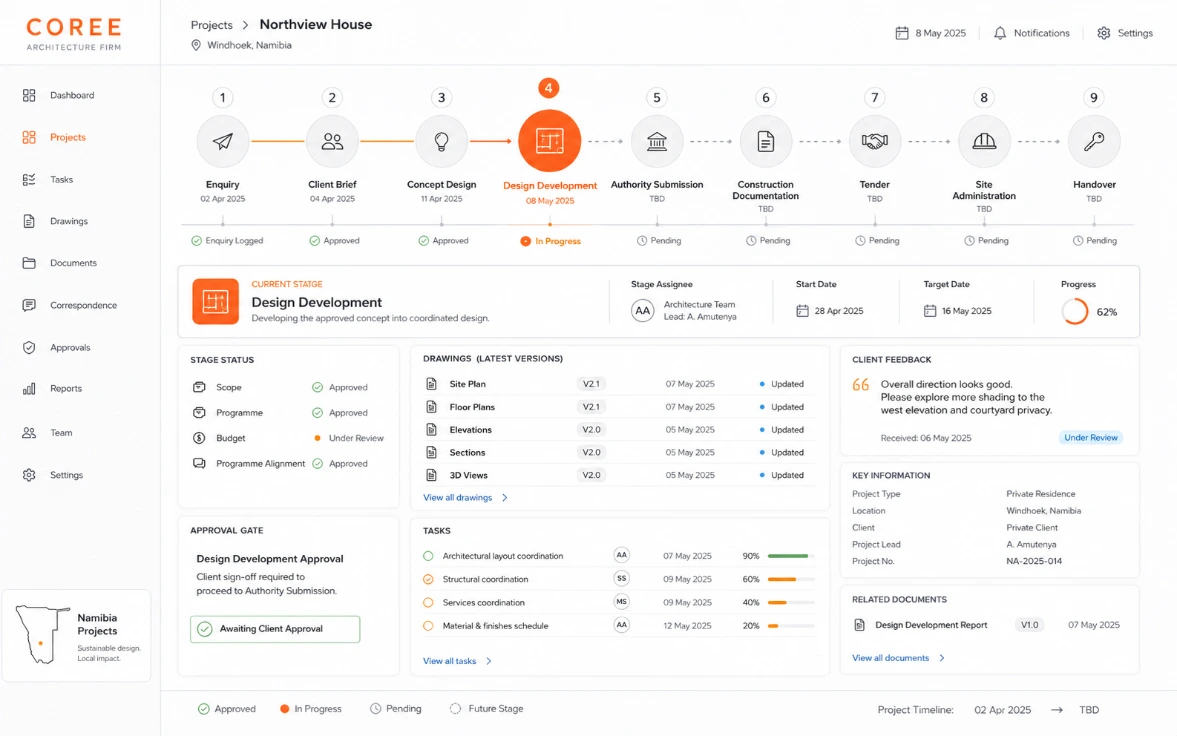The height and width of the screenshot is (736, 1177).
Task: Click the Enquiry Logged status check
Action: pos(196,241)
